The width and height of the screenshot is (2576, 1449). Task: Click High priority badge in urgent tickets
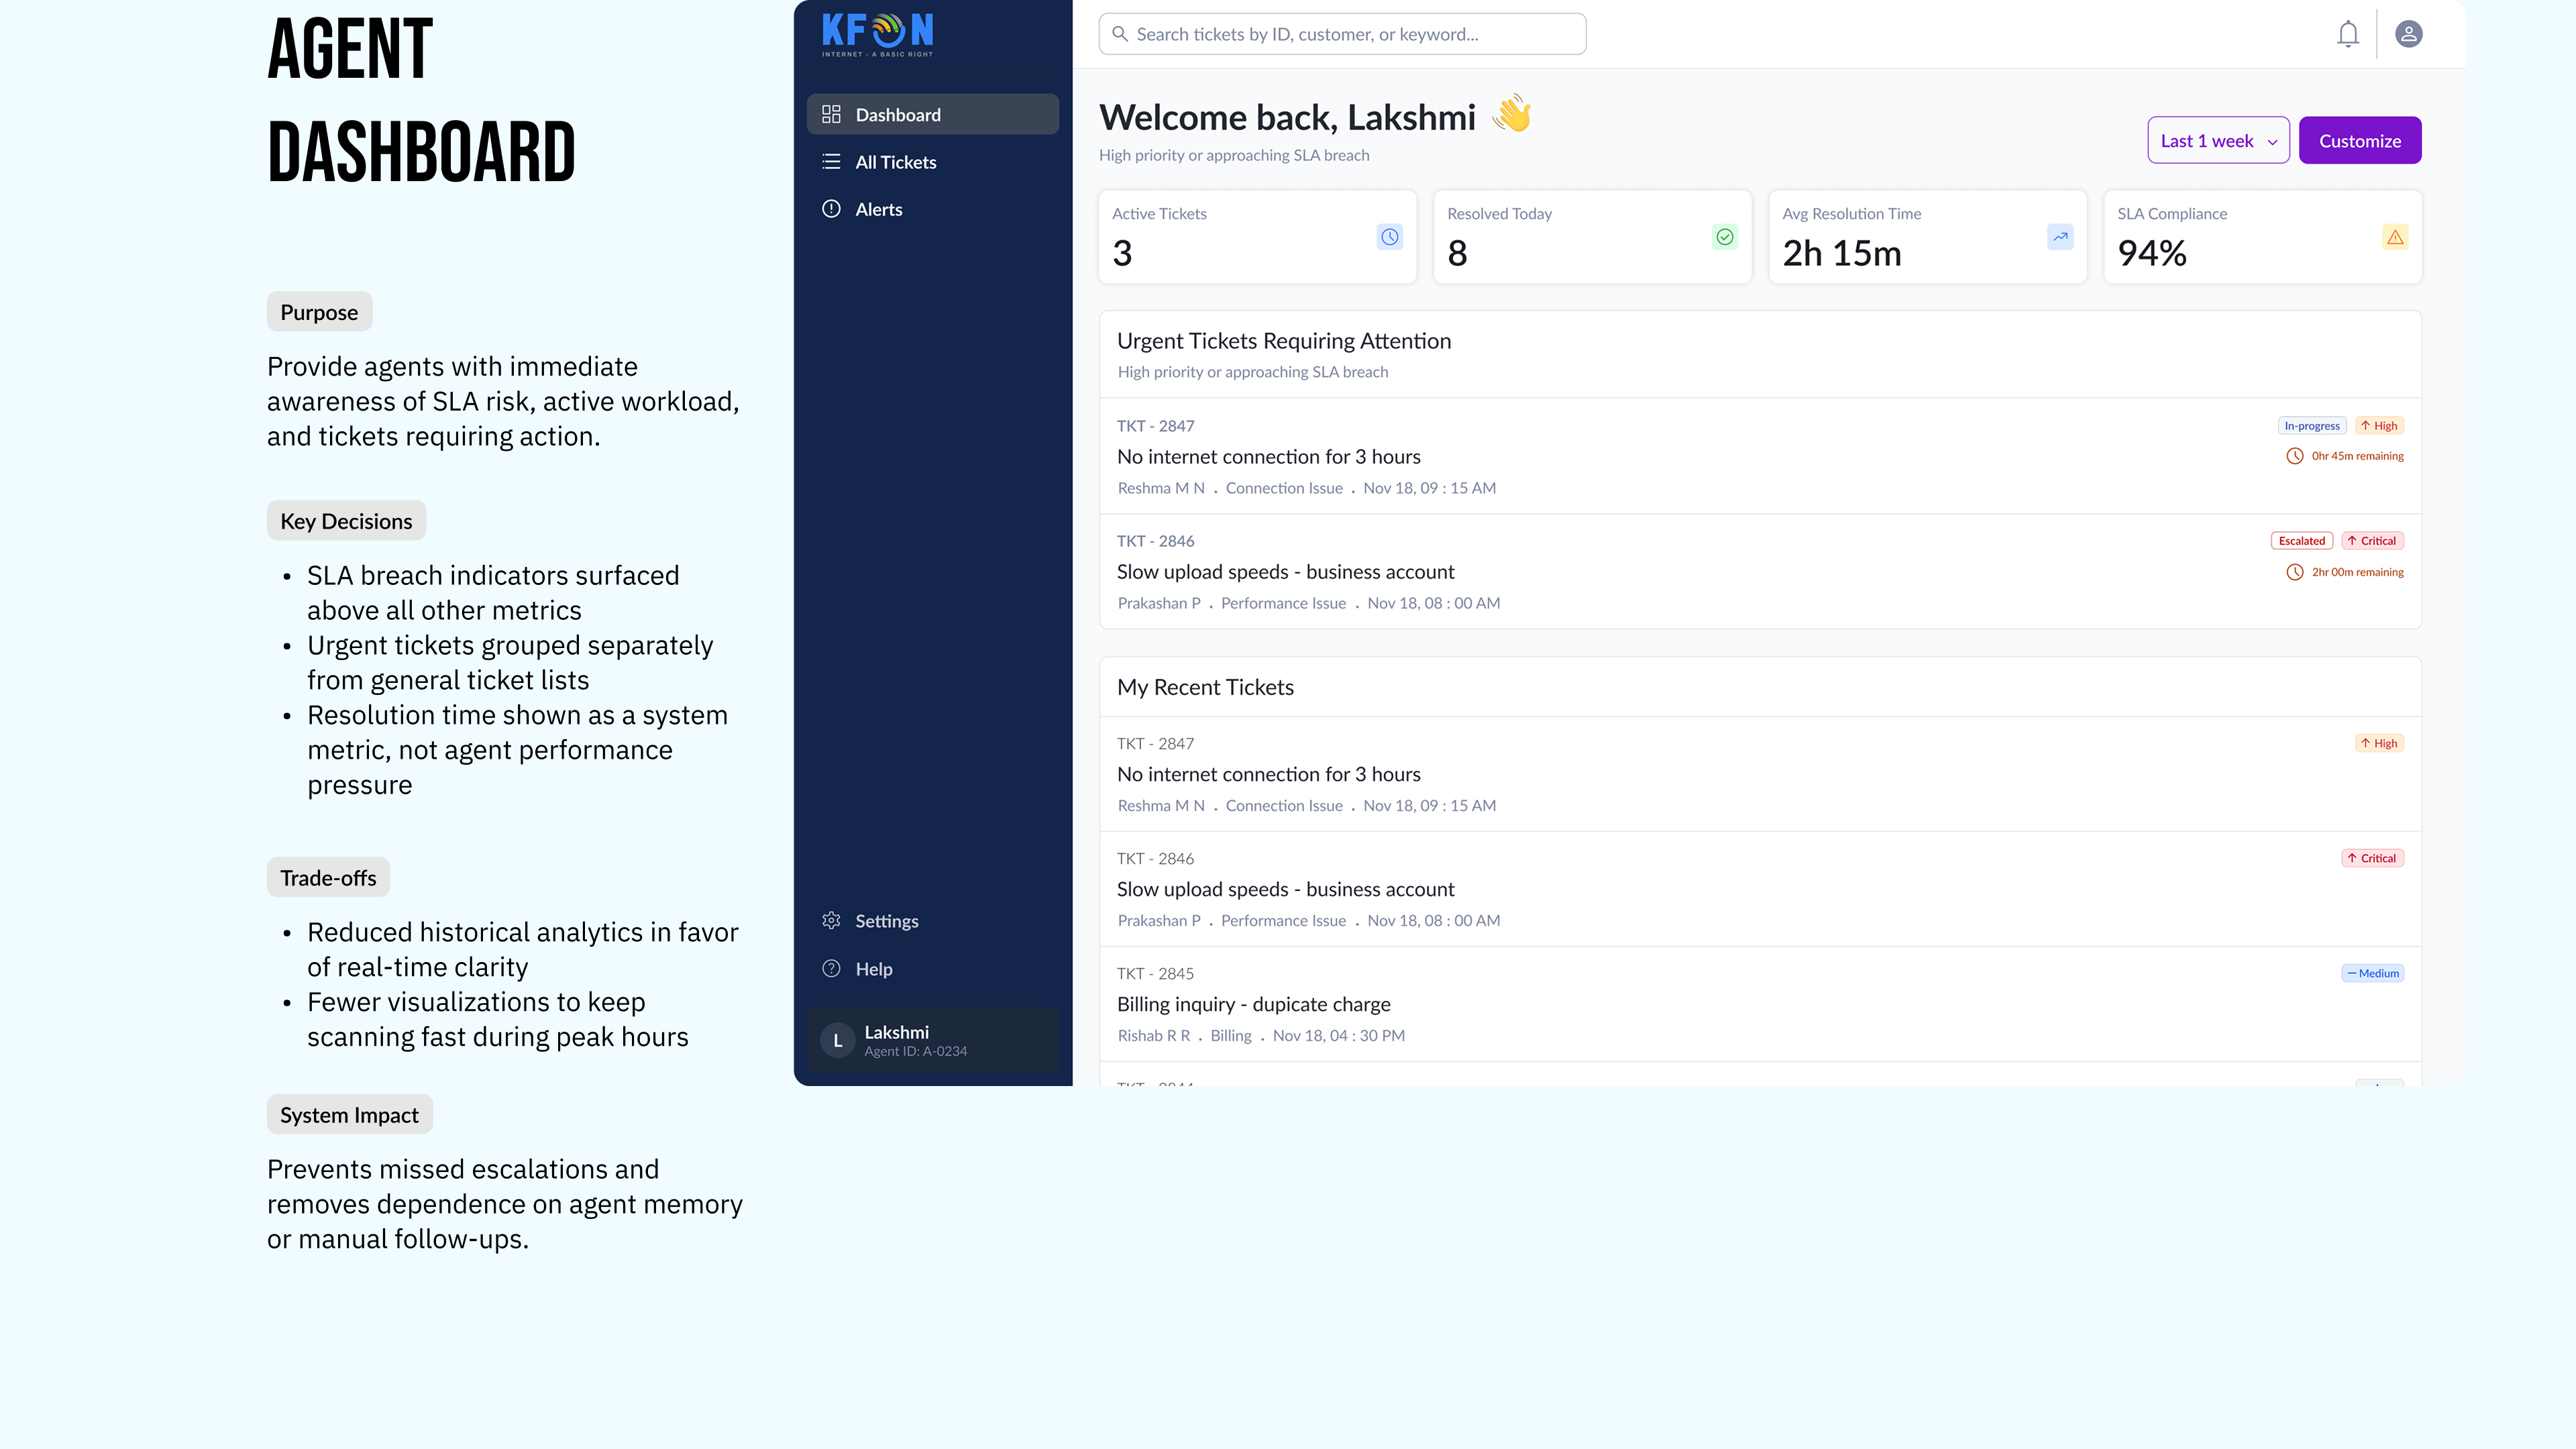pos(2380,426)
